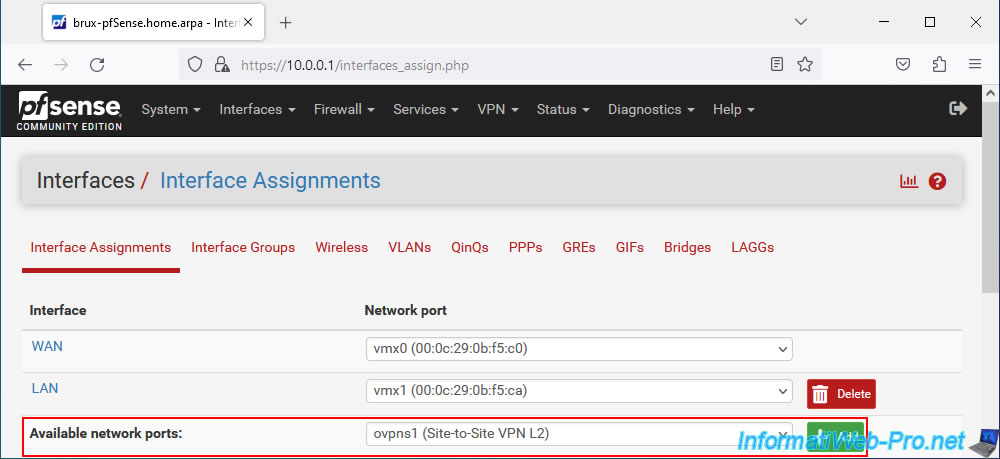Expand the WAN network port dropdown

[x=579, y=349]
